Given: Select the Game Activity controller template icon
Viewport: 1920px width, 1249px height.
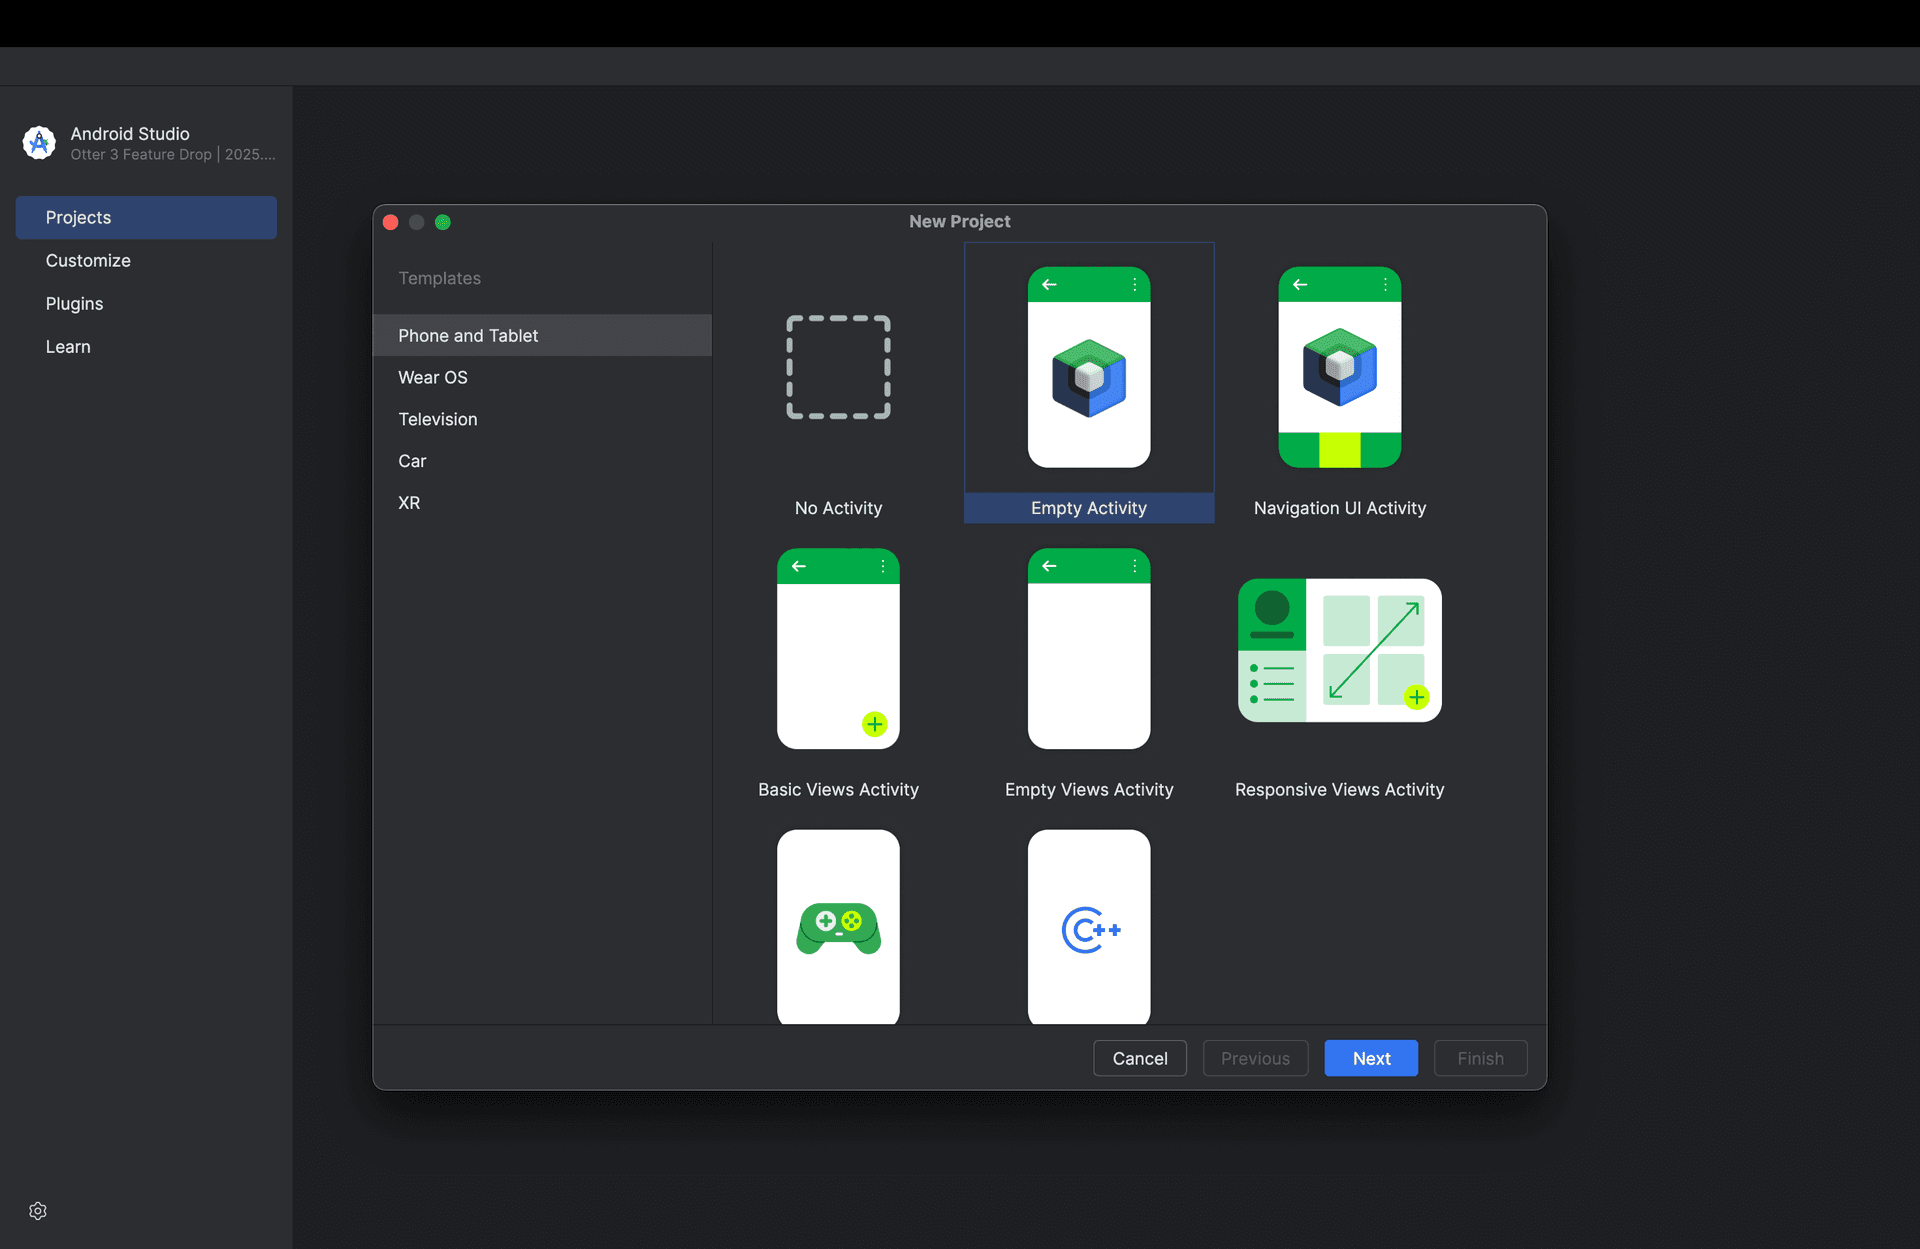Looking at the screenshot, I should click(838, 926).
